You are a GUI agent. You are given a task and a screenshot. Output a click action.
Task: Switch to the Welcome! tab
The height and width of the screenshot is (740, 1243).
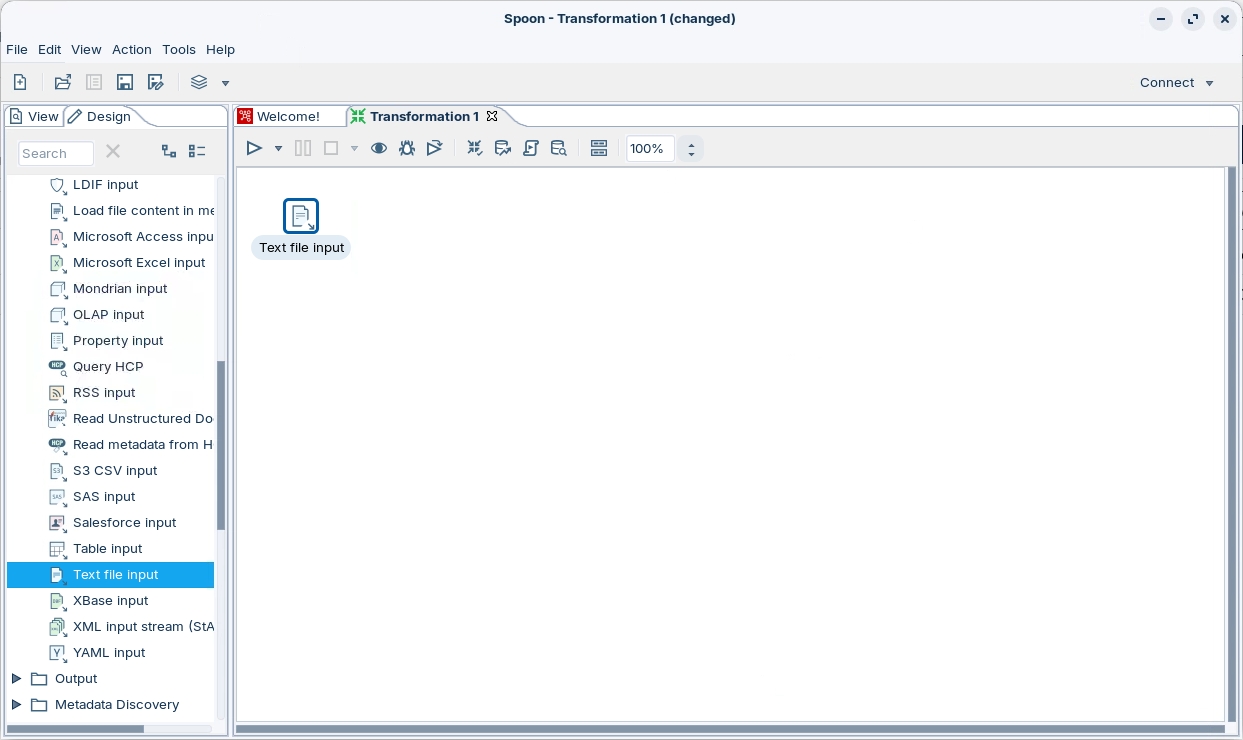288,116
